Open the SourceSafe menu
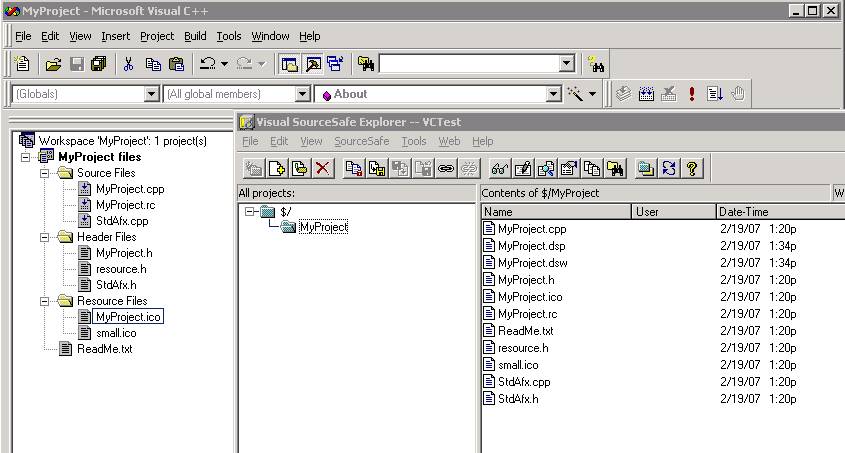845x453 pixels. 362,142
